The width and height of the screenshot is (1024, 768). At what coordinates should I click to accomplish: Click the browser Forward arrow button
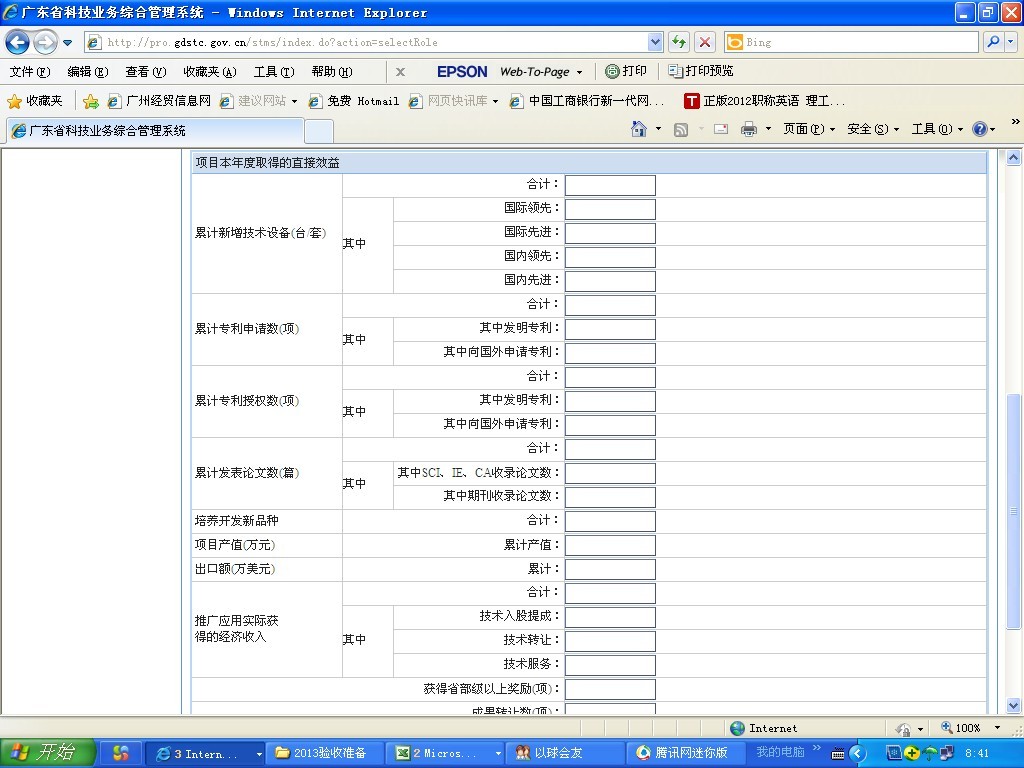pyautogui.click(x=45, y=42)
